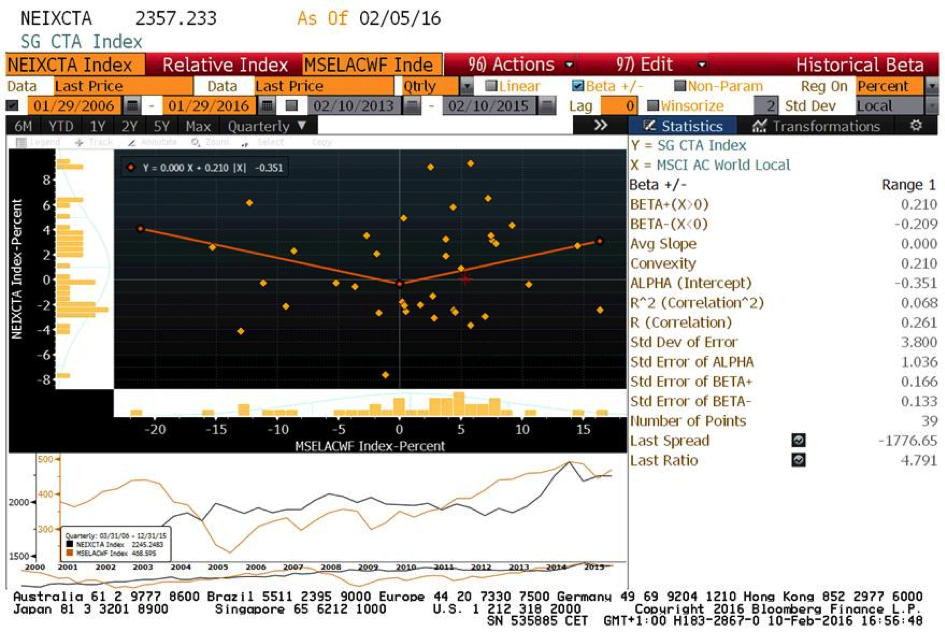
Task: Select the Max time range
Action: coord(198,126)
